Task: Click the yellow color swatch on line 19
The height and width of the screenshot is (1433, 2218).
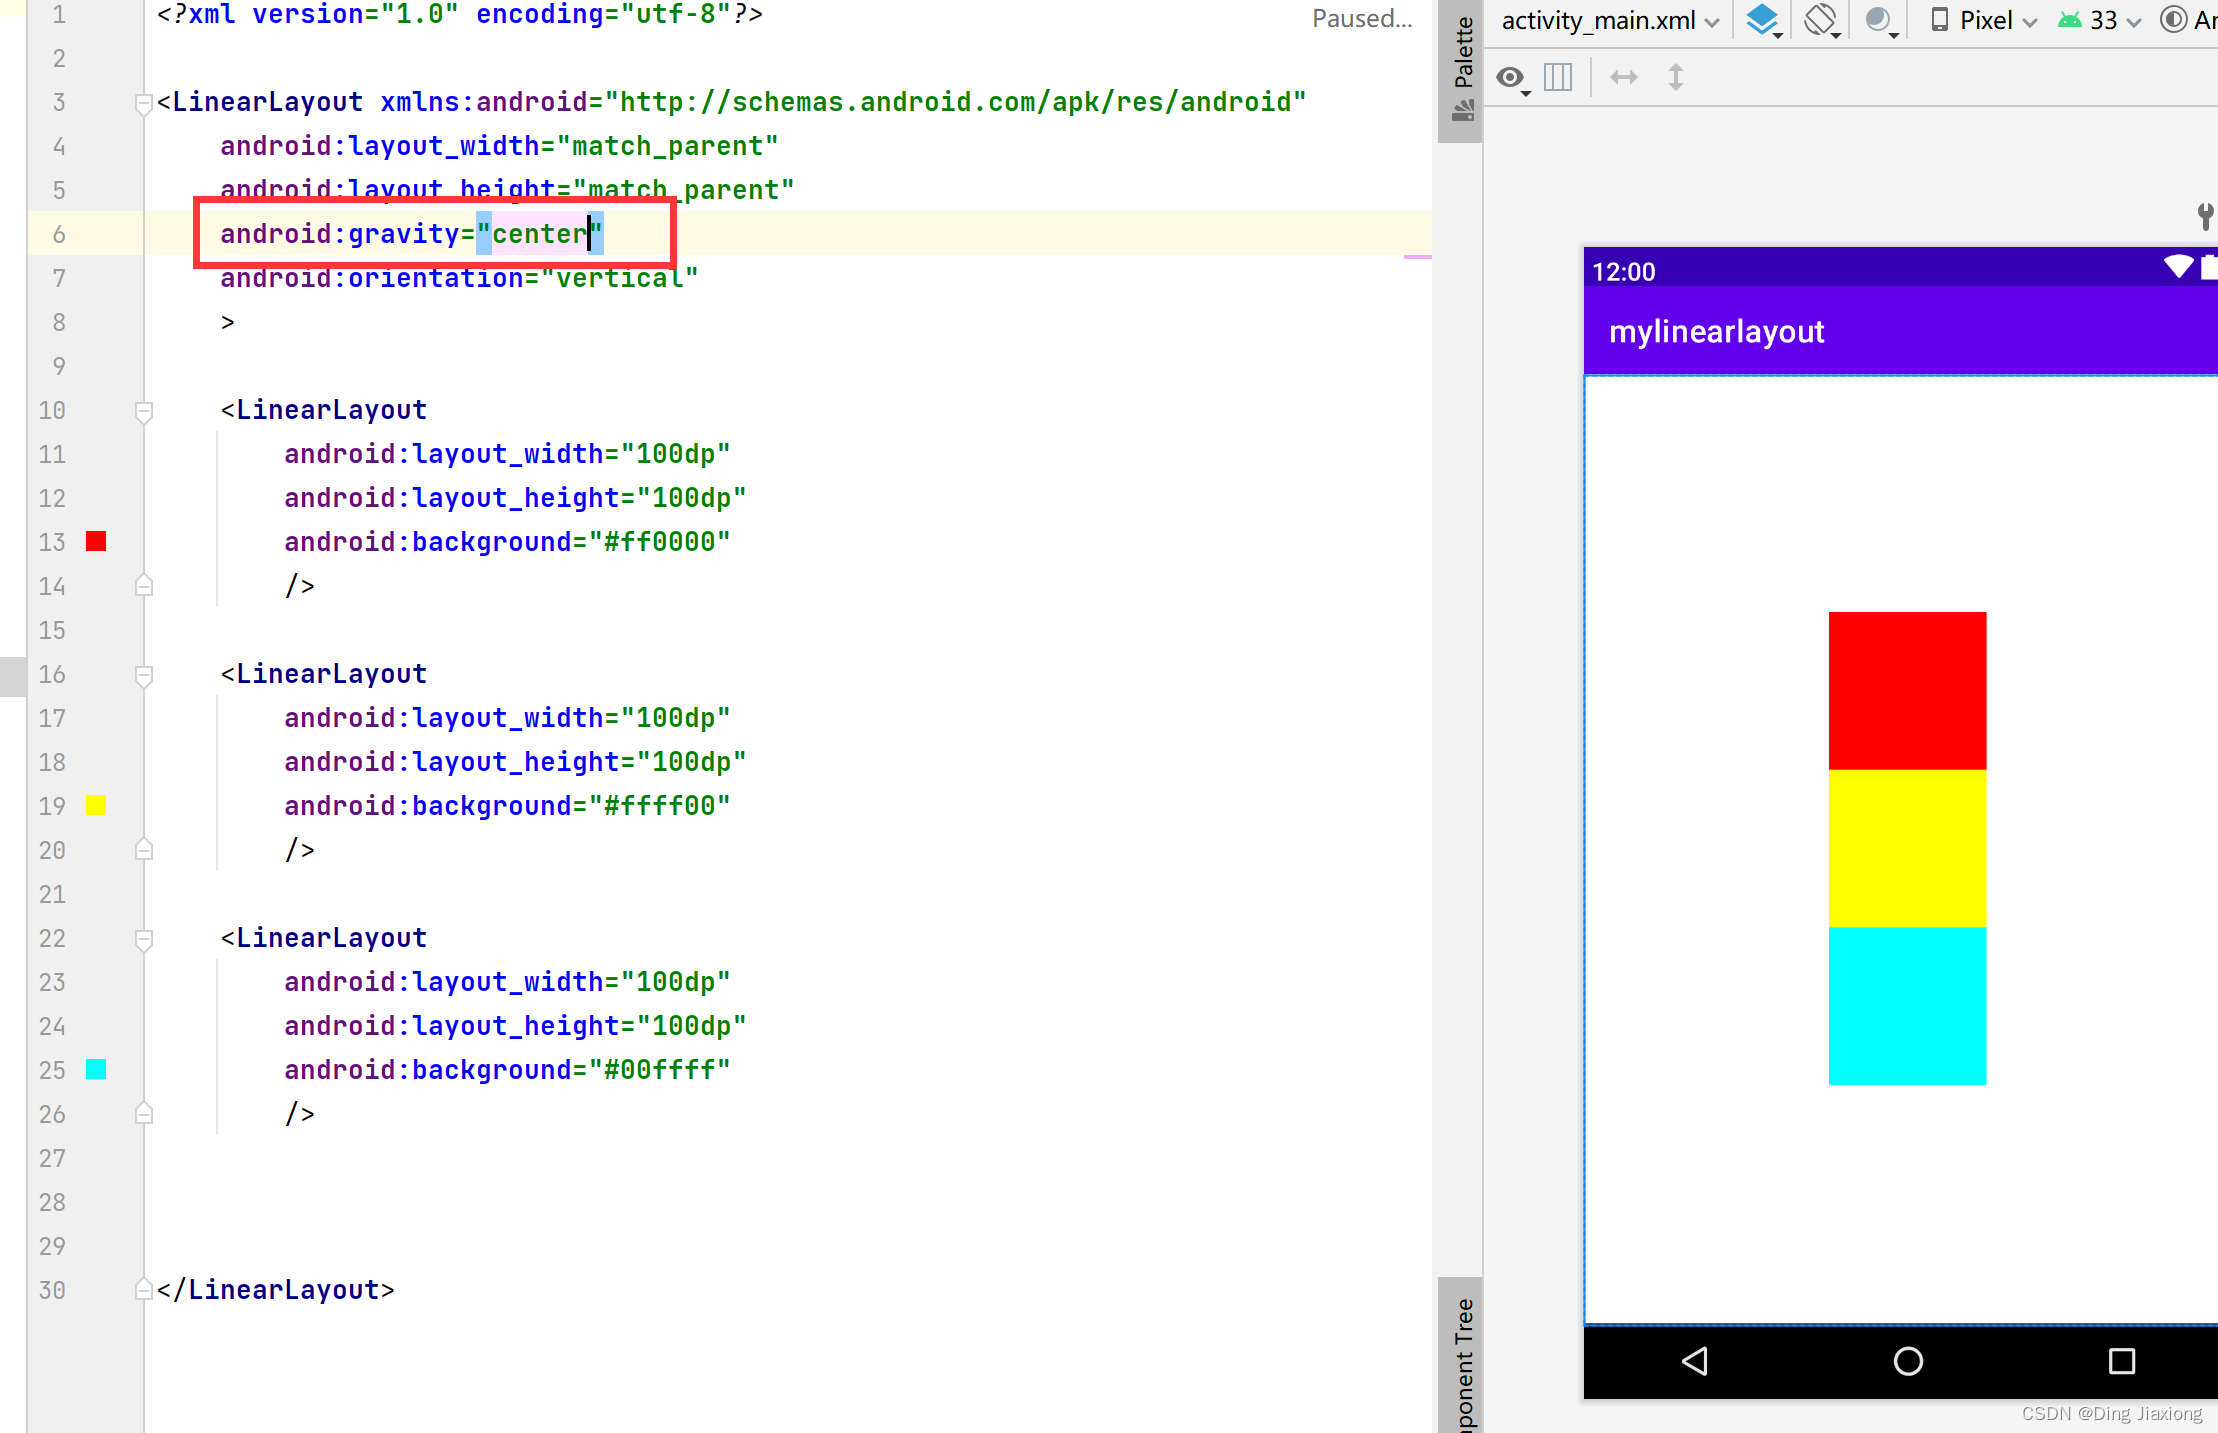Action: [x=96, y=806]
